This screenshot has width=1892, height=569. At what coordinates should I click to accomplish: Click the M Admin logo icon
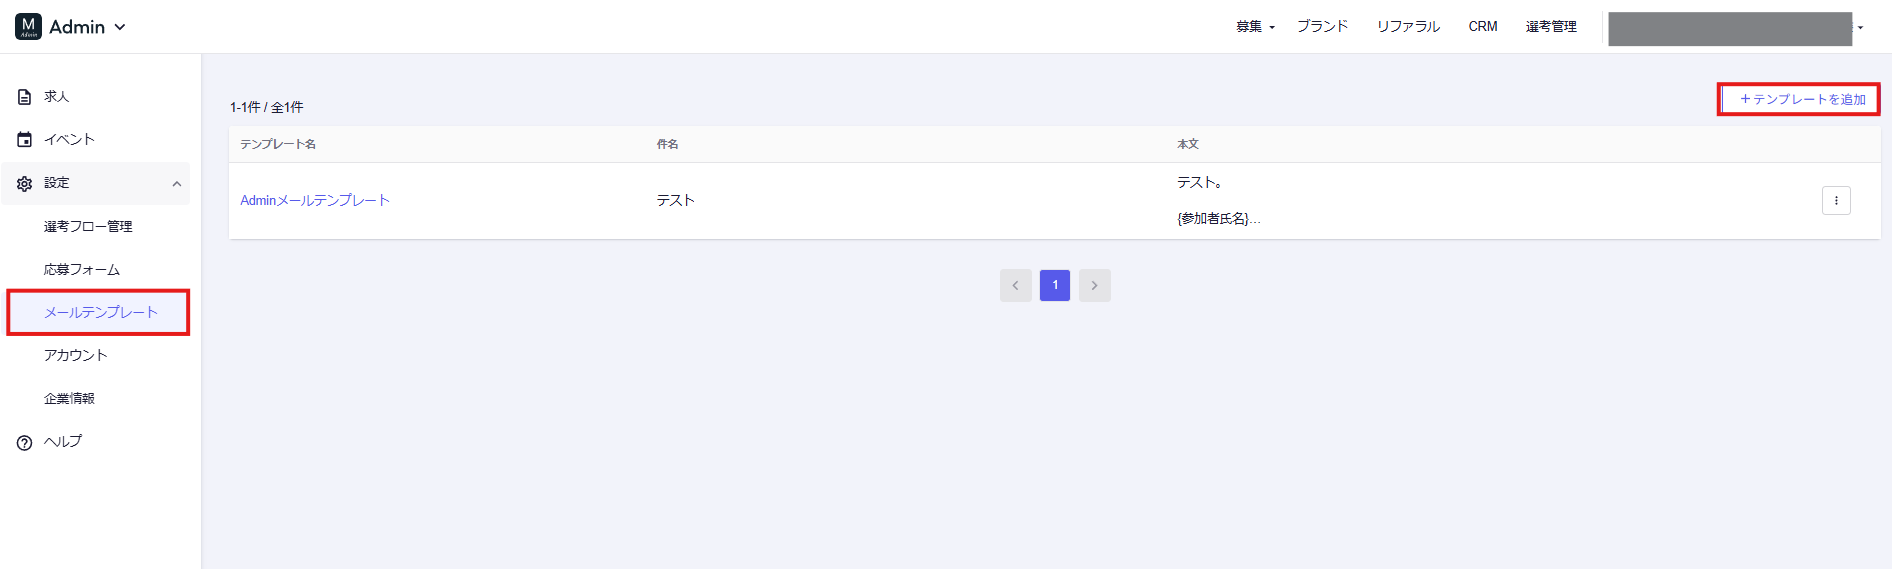[x=28, y=27]
